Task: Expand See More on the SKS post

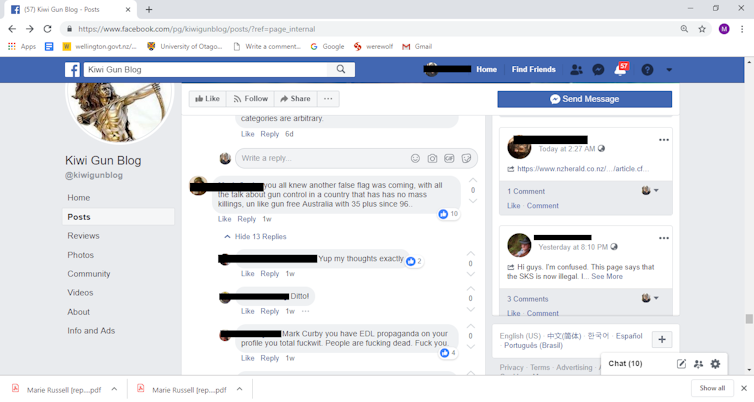Action: tap(607, 276)
